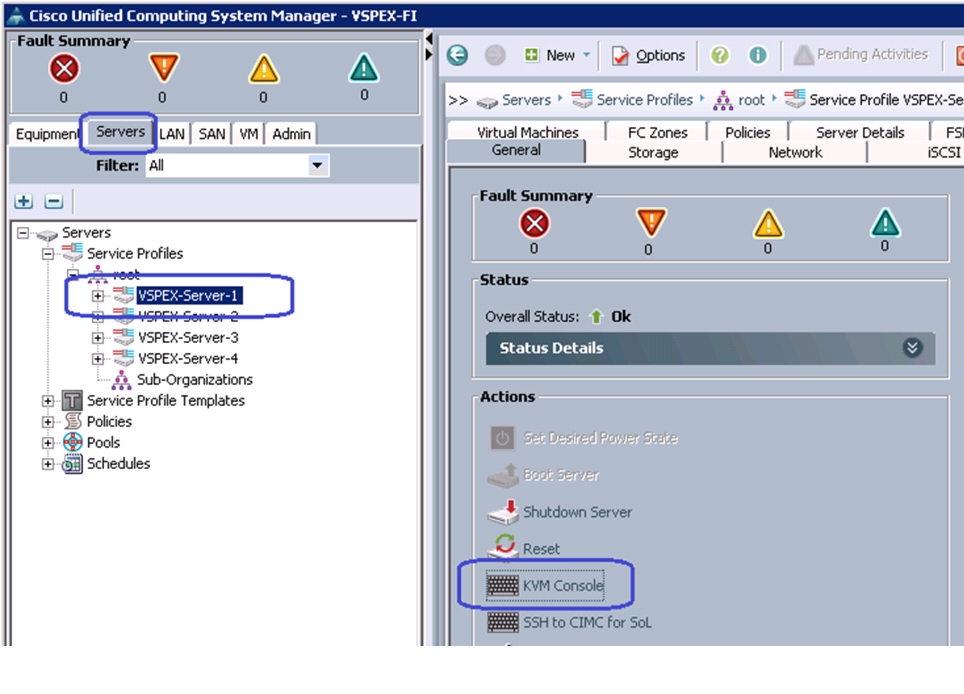Click the greyed-out forward arrow
The image size is (964, 694).
(x=494, y=55)
